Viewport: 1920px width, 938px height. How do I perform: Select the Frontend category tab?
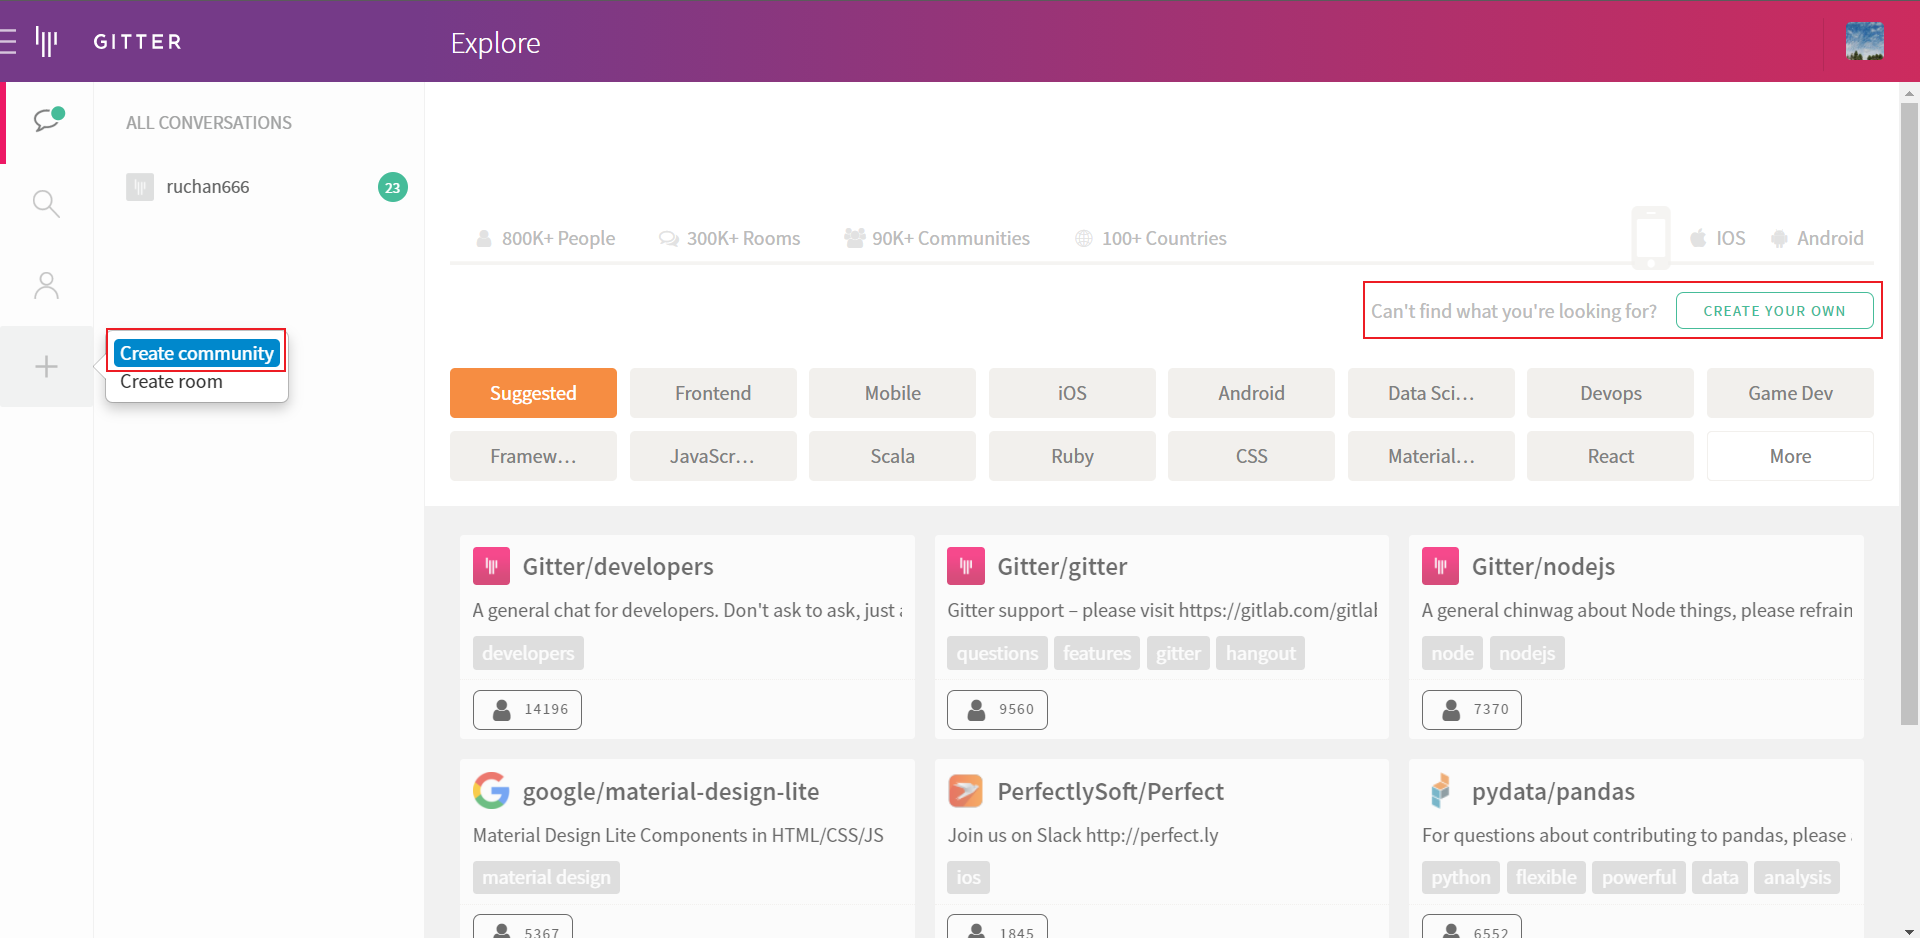pos(713,393)
